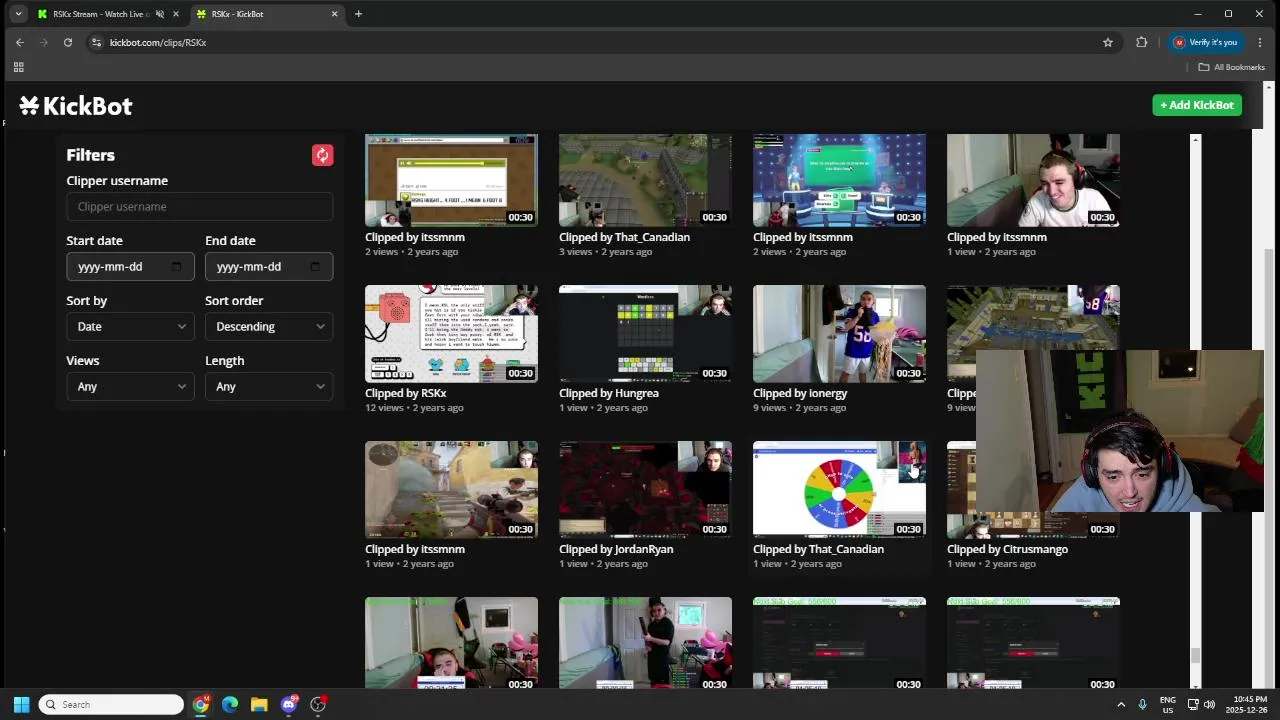Open the Sort order Descending dropdown

click(269, 327)
